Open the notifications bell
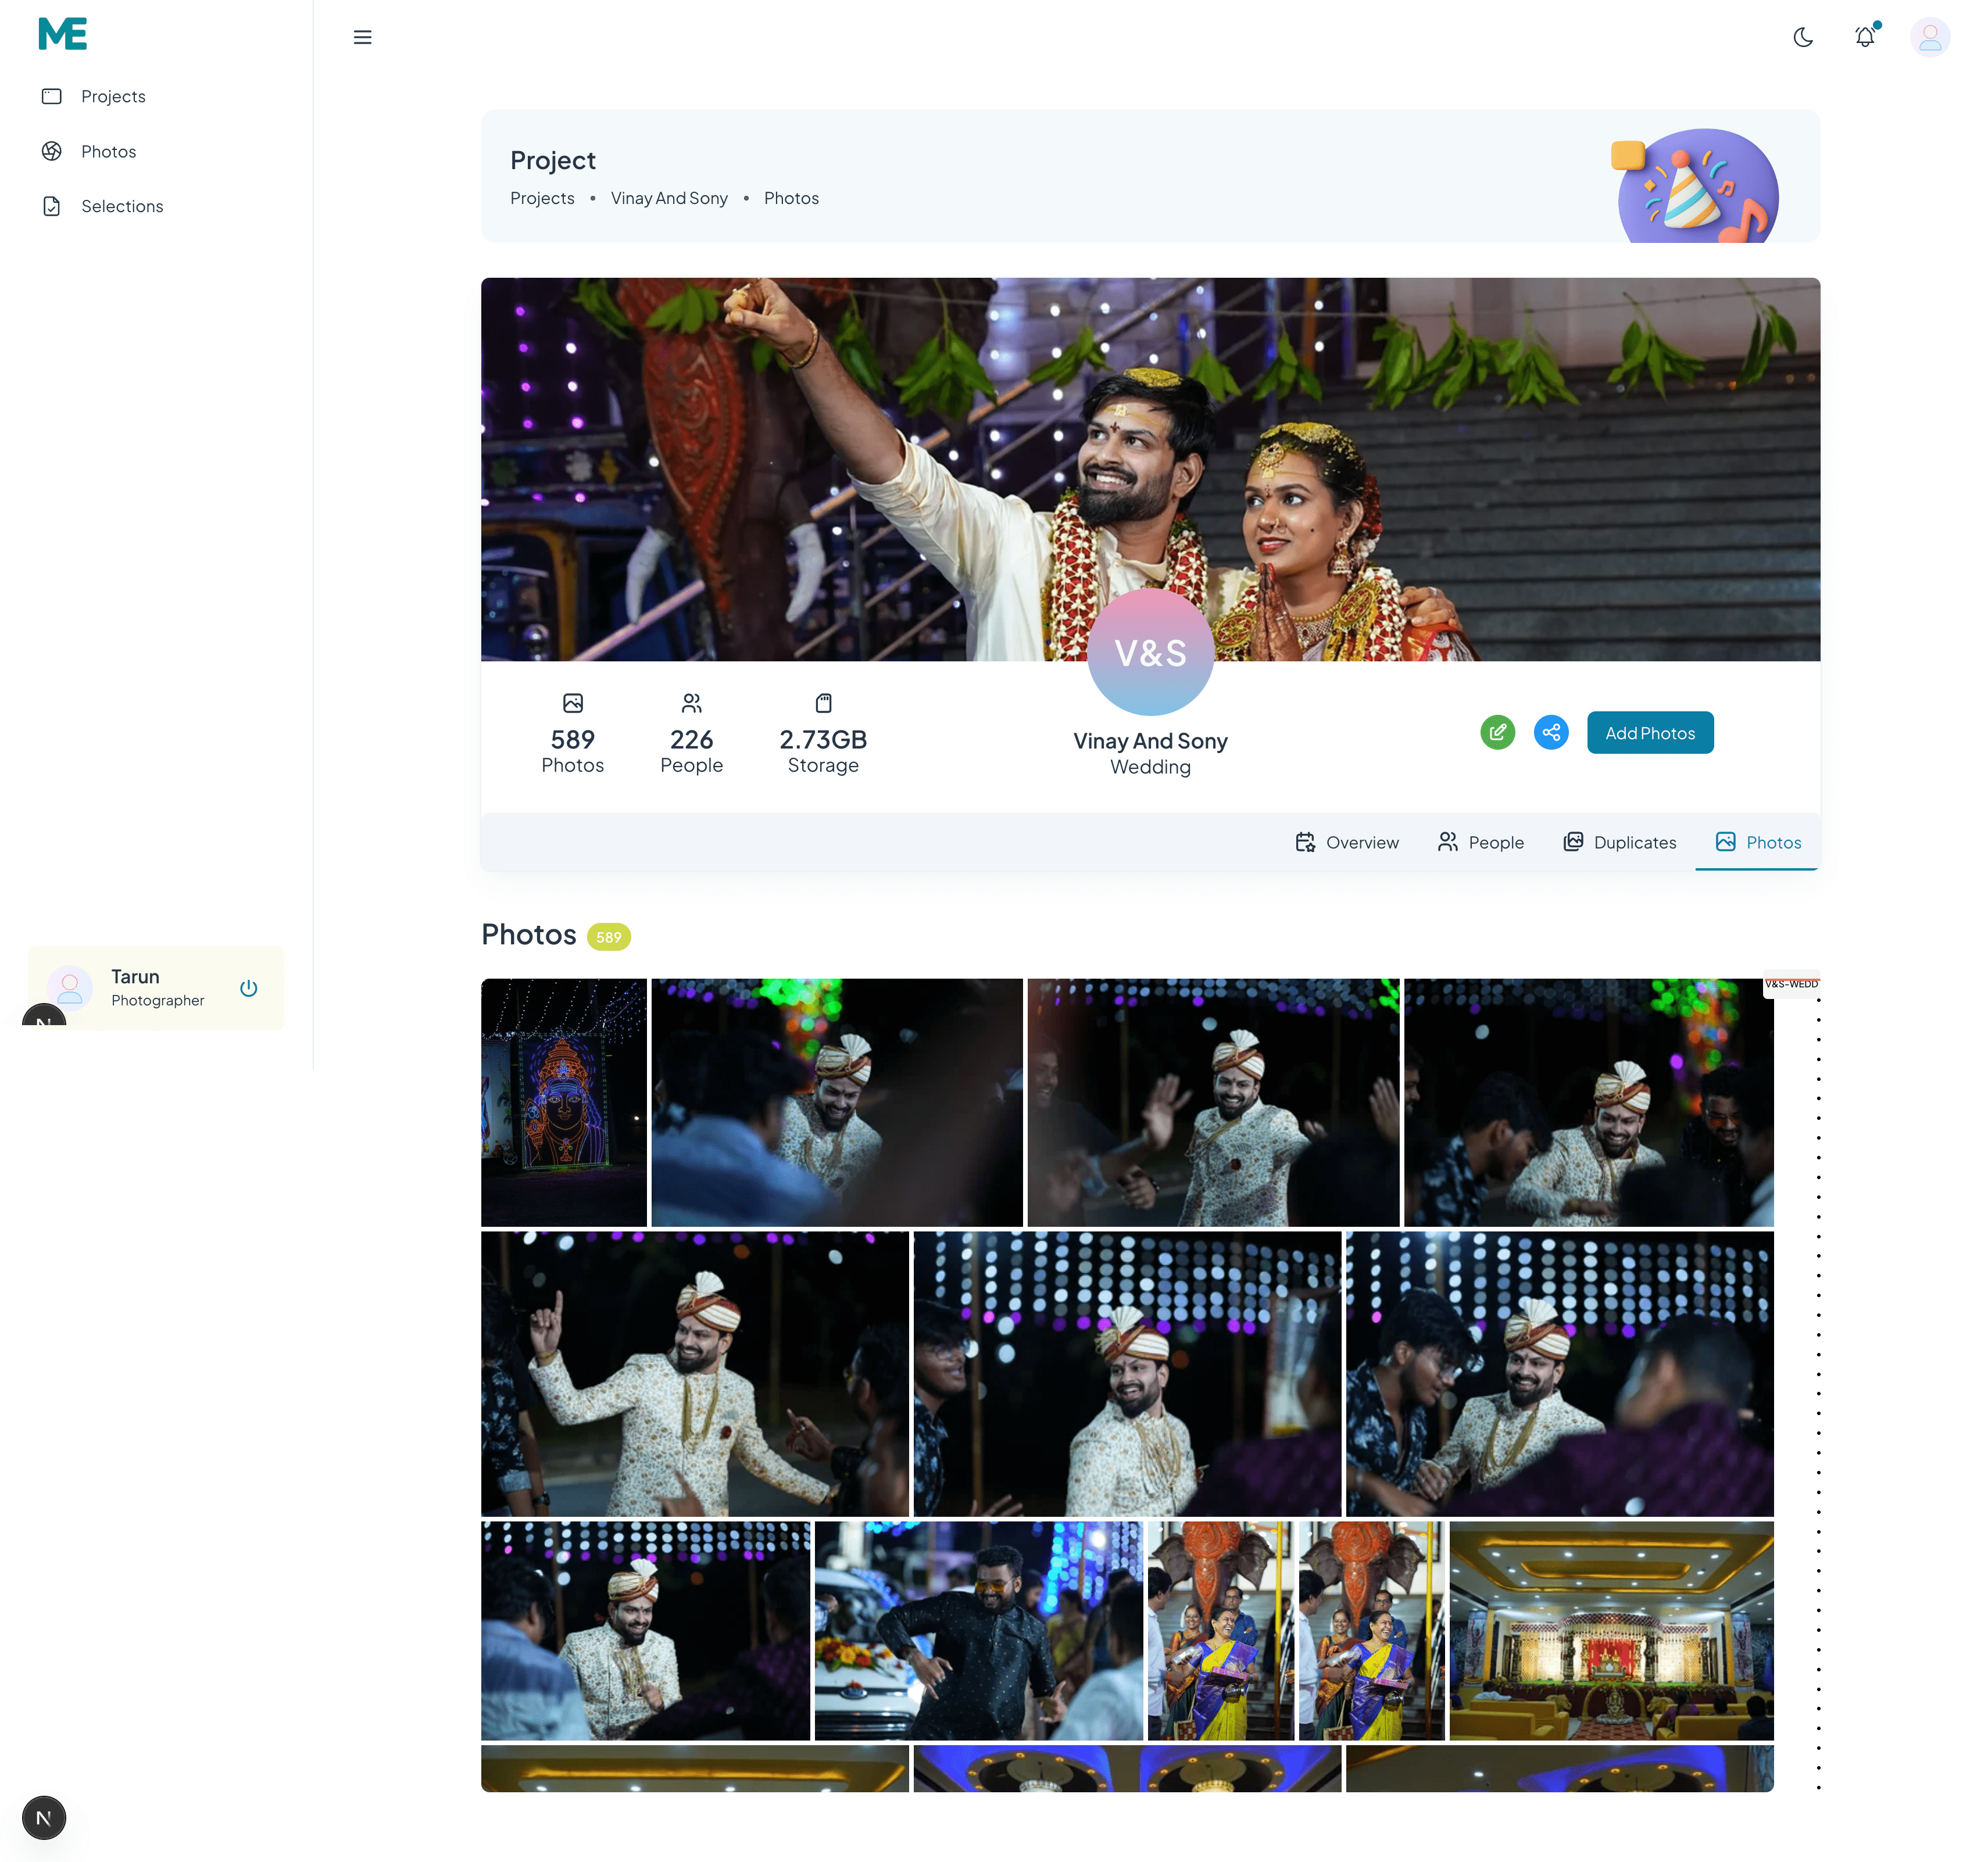 click(x=1864, y=37)
